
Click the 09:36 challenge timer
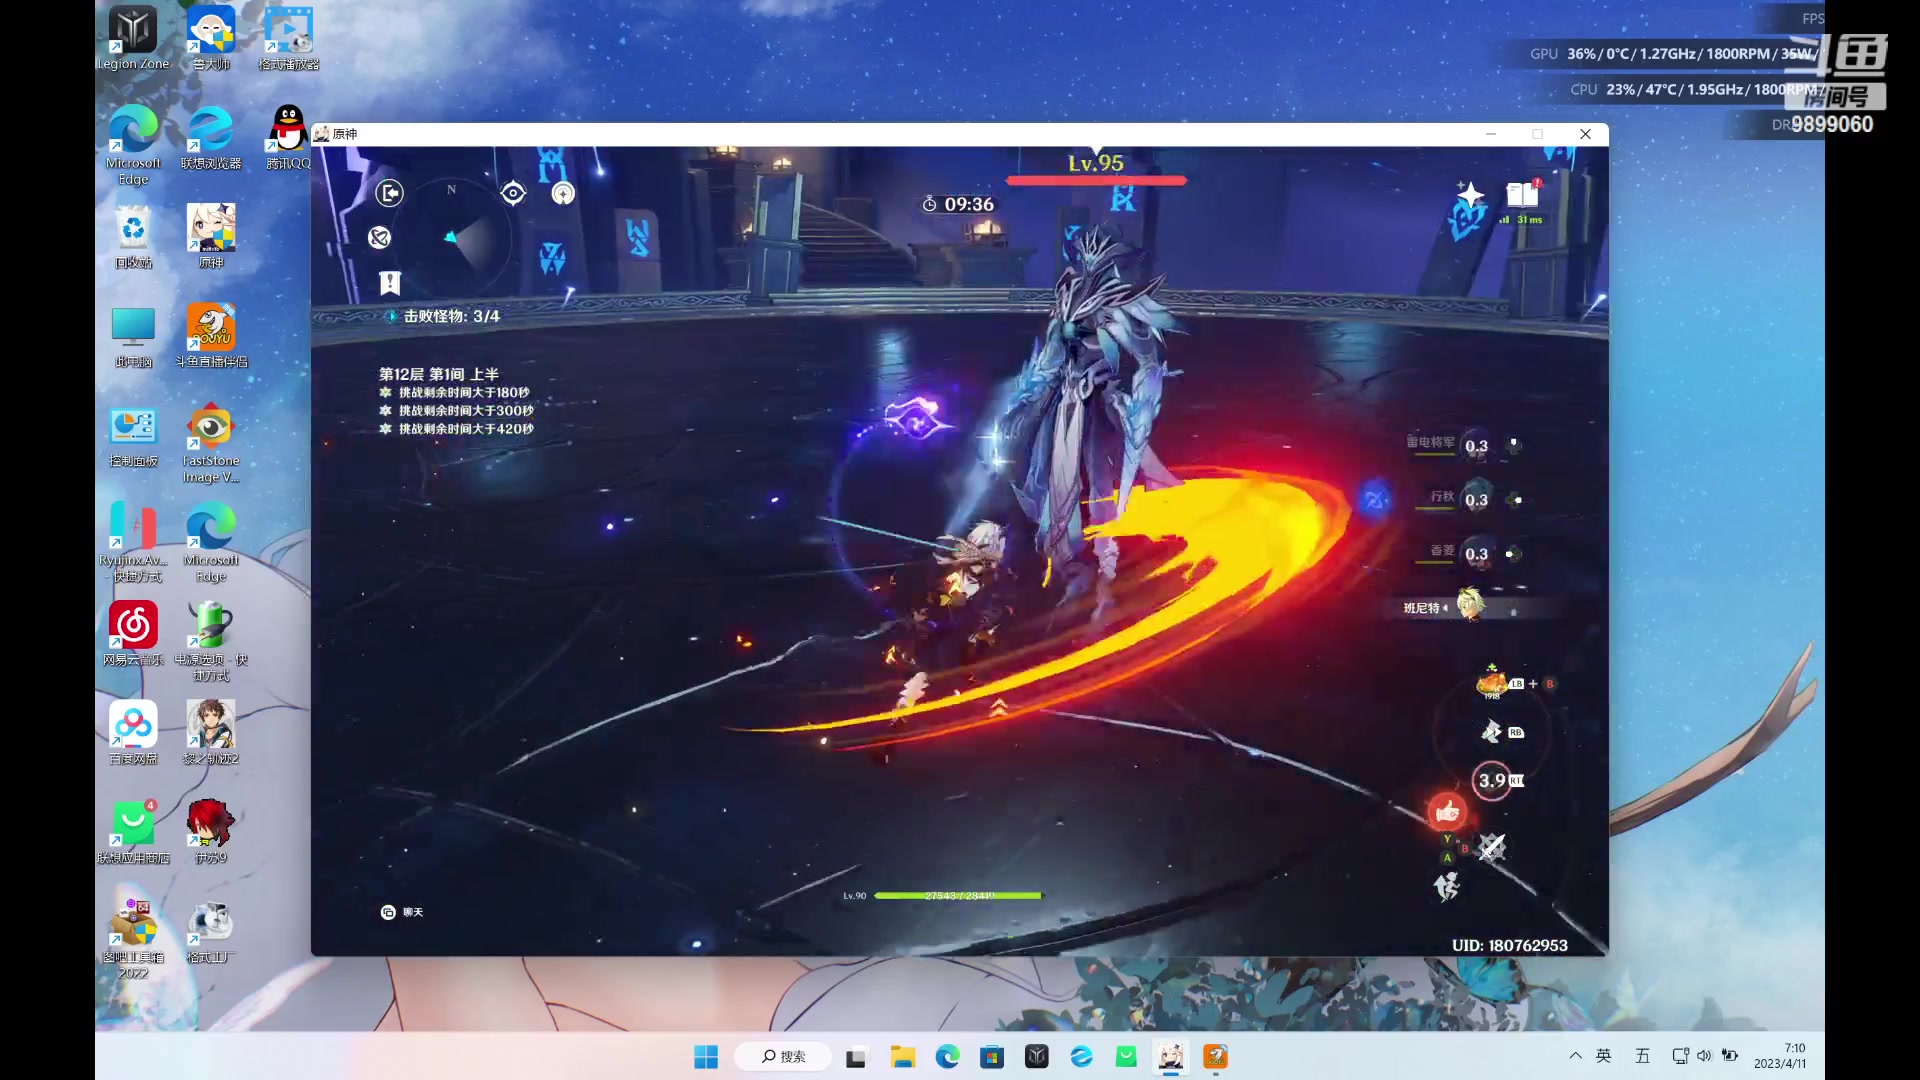pyautogui.click(x=958, y=204)
